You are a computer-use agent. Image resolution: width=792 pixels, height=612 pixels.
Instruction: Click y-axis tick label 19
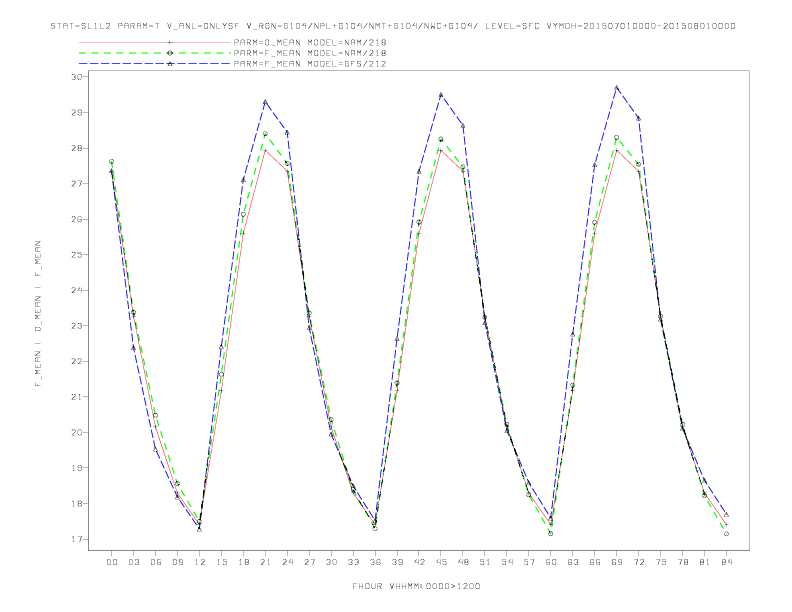[x=77, y=468]
